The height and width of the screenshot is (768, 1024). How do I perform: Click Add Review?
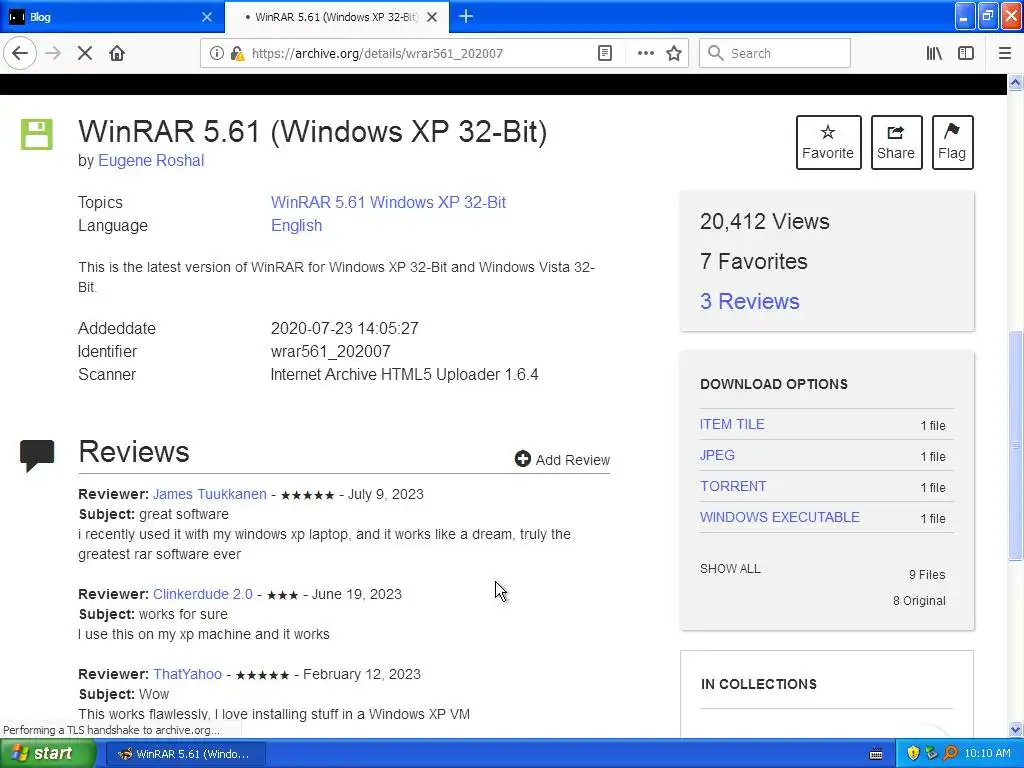(562, 460)
